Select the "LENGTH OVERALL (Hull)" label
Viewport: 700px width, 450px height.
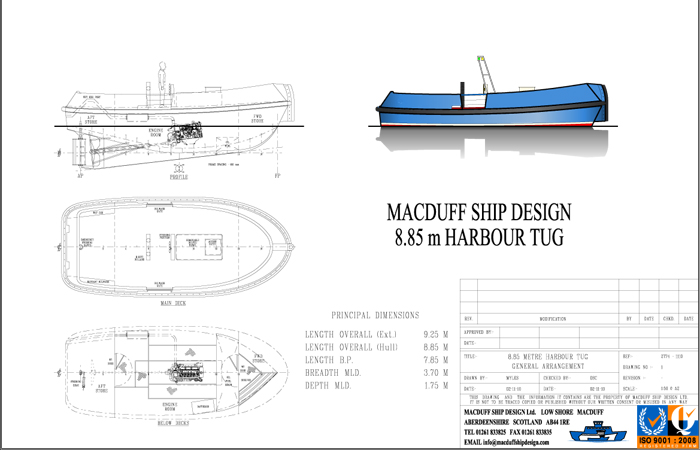[351, 347]
